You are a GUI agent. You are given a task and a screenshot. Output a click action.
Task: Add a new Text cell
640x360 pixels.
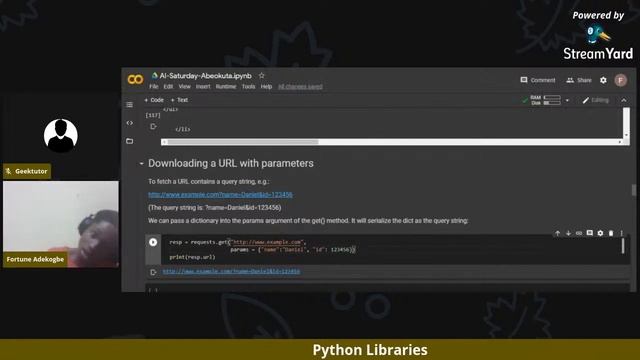(179, 100)
